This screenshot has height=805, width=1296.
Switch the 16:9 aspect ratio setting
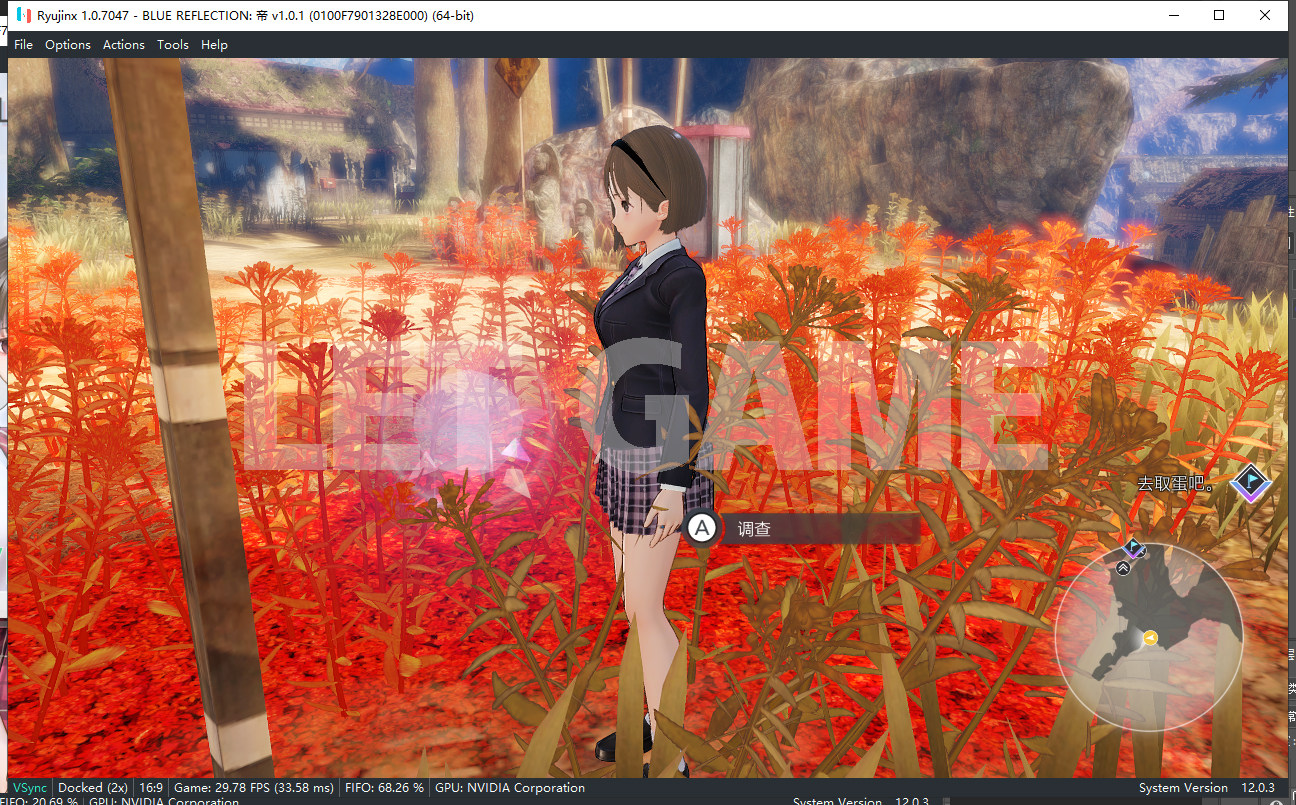(x=151, y=788)
